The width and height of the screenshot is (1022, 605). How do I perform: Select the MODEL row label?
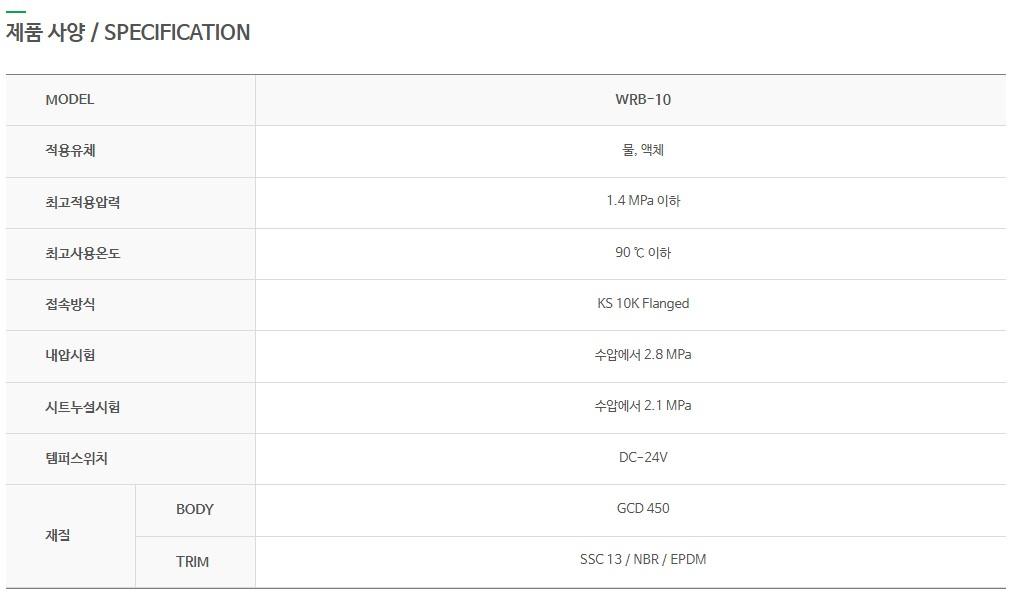(x=70, y=99)
